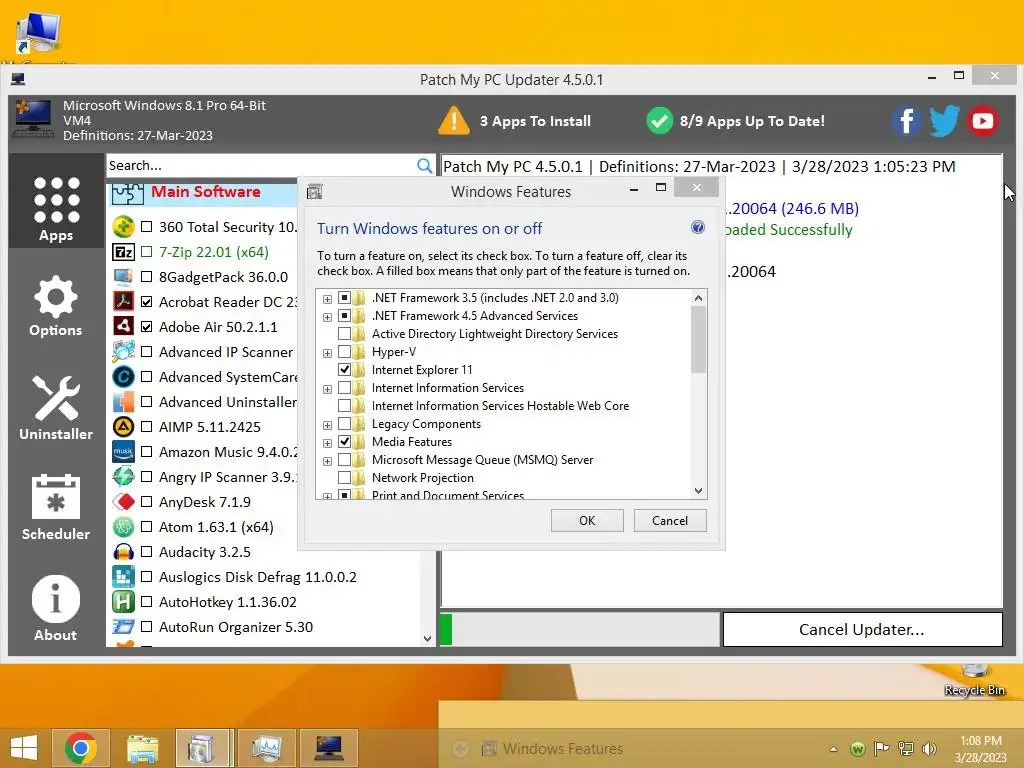Toggle the Internet Explorer 11 feature checkbox
The width and height of the screenshot is (1024, 768).
tap(344, 370)
